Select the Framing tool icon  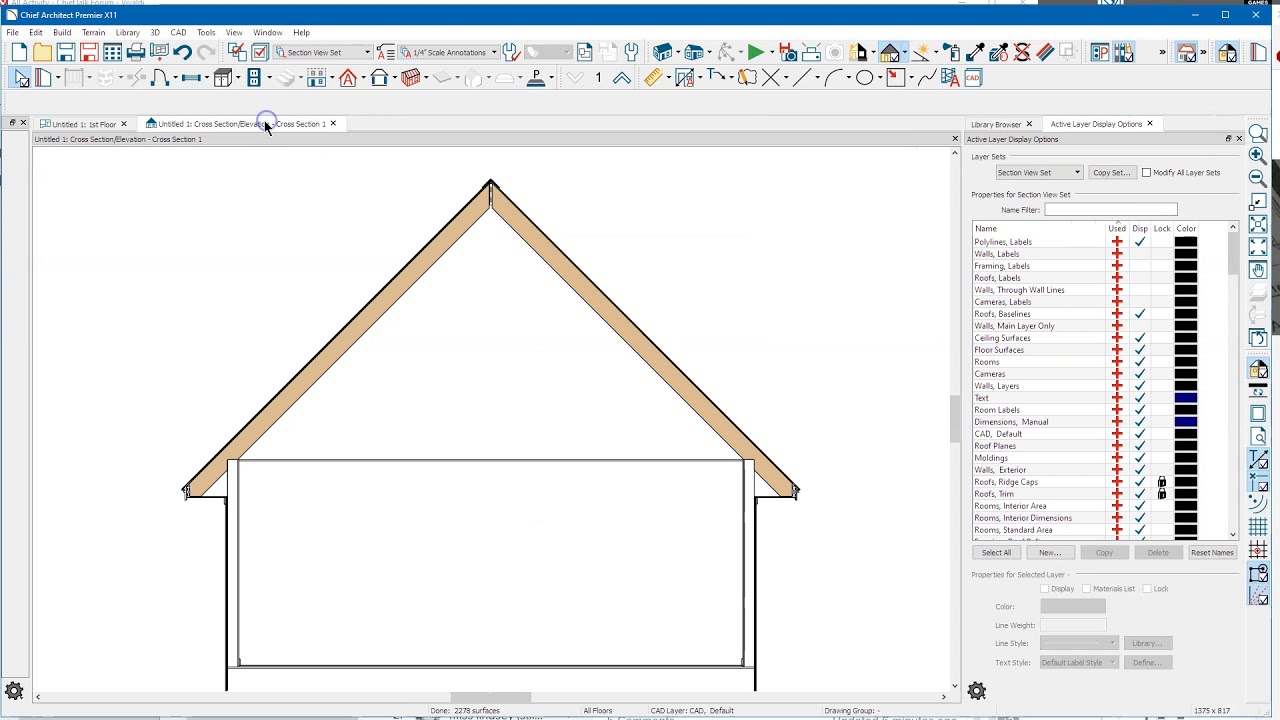point(410,78)
